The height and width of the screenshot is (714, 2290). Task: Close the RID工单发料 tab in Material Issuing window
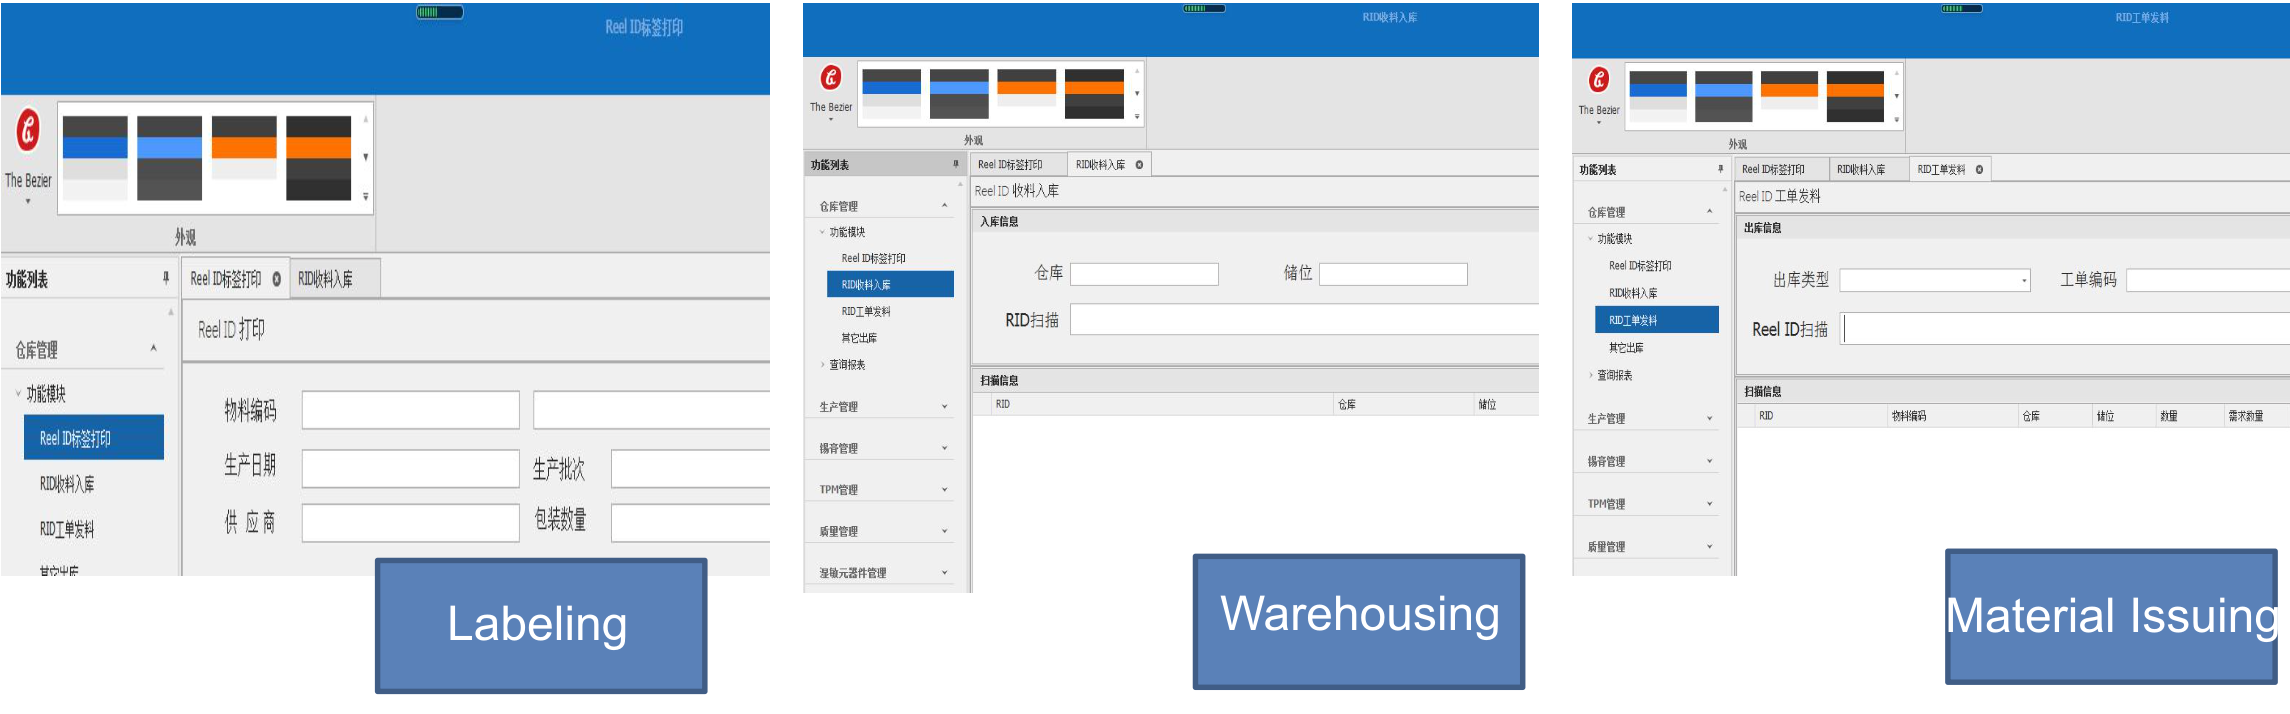pyautogui.click(x=1979, y=170)
